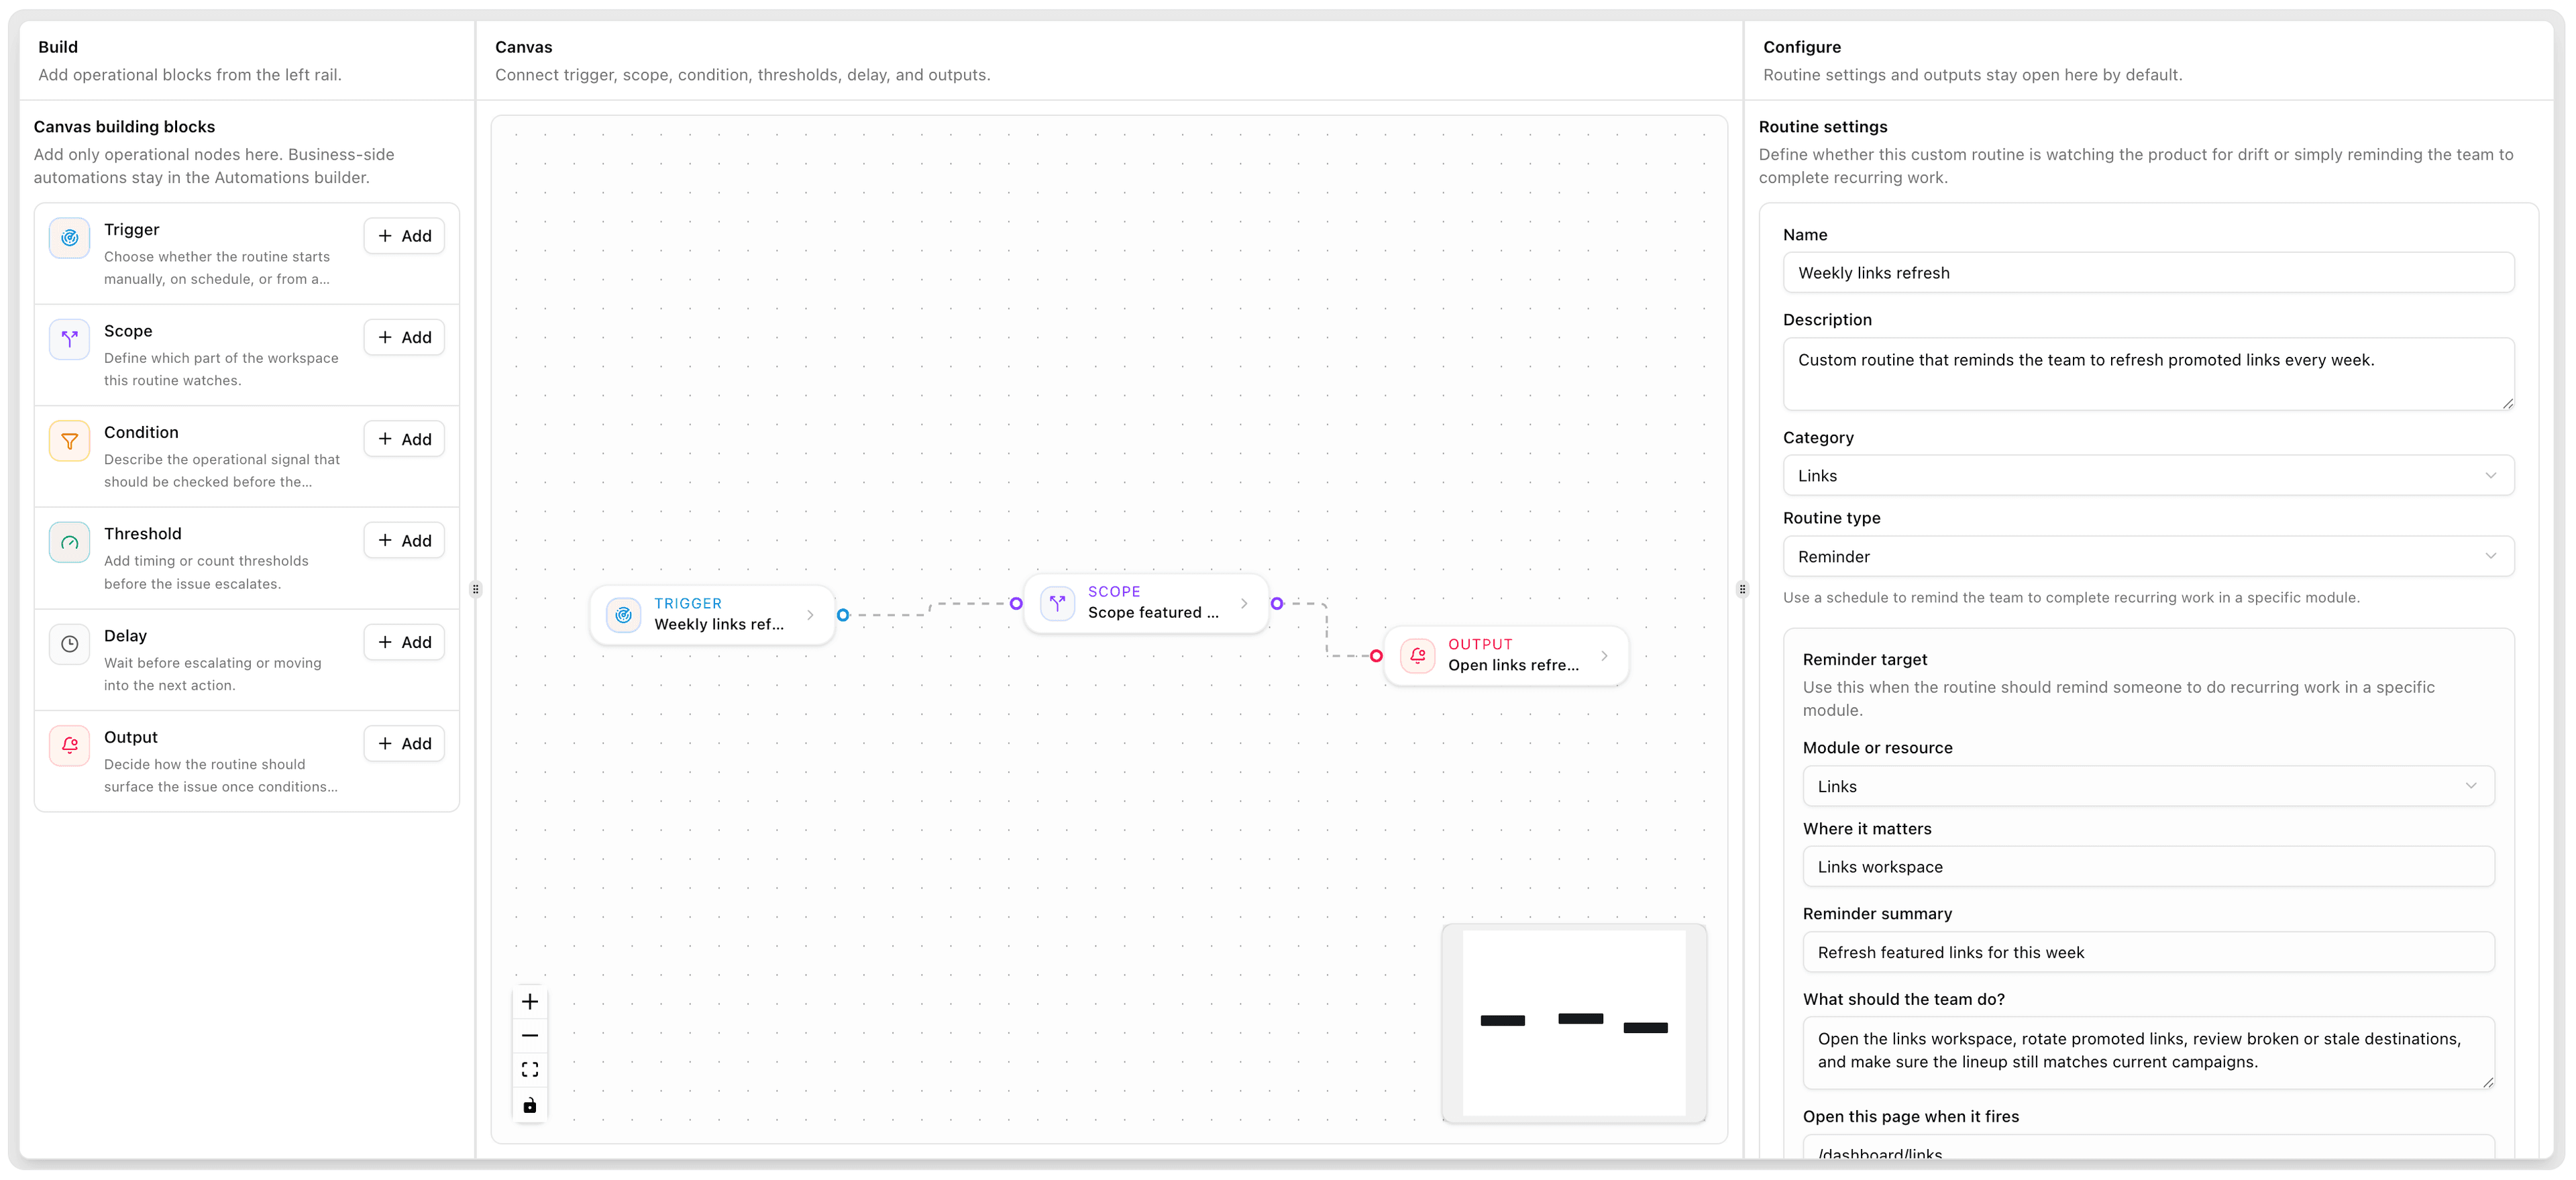This screenshot has height=1180, width=2576.
Task: Zoom out using the canvas minus icon
Action: tap(530, 1035)
